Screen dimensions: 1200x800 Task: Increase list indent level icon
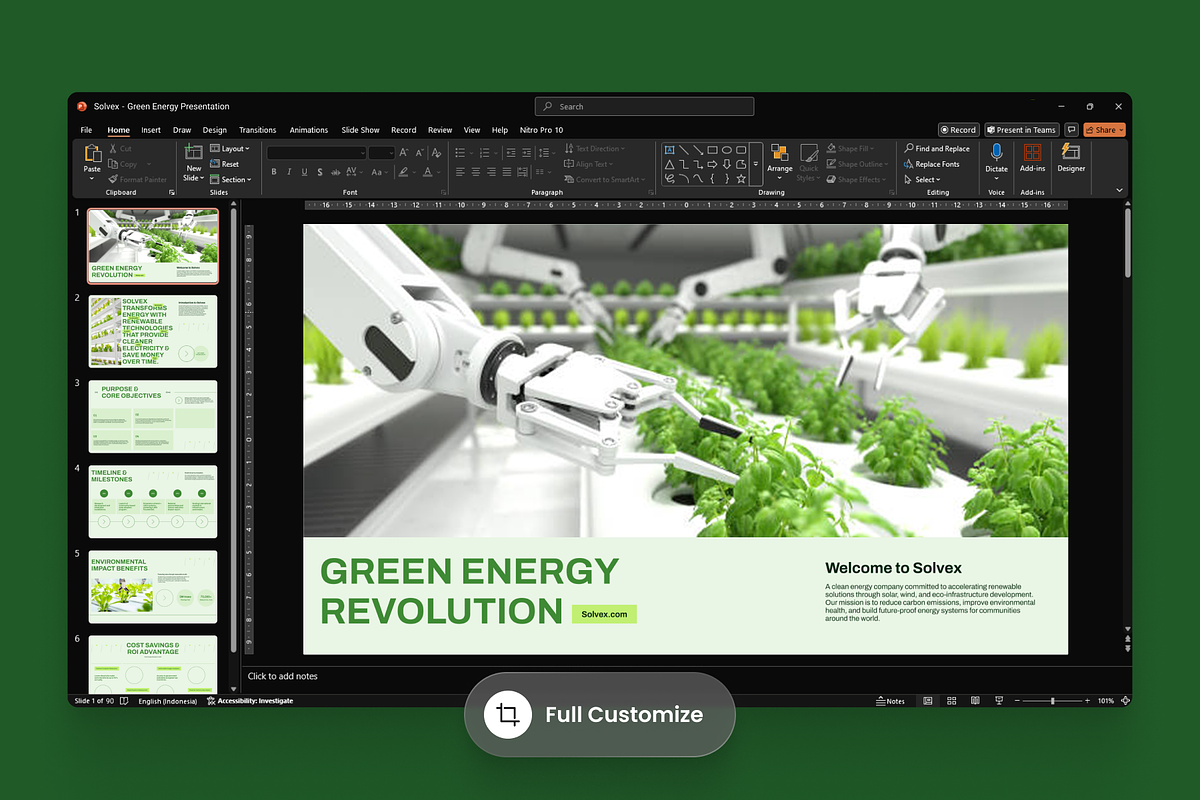(x=526, y=153)
